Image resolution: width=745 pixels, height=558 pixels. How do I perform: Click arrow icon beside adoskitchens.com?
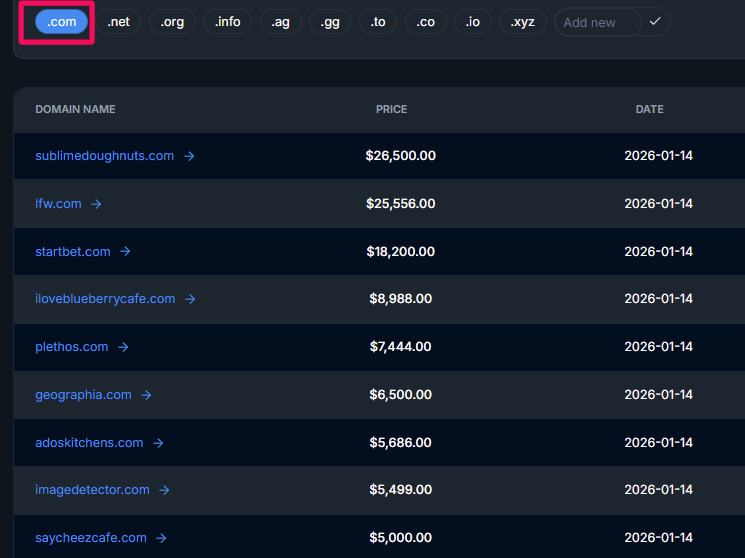point(158,443)
